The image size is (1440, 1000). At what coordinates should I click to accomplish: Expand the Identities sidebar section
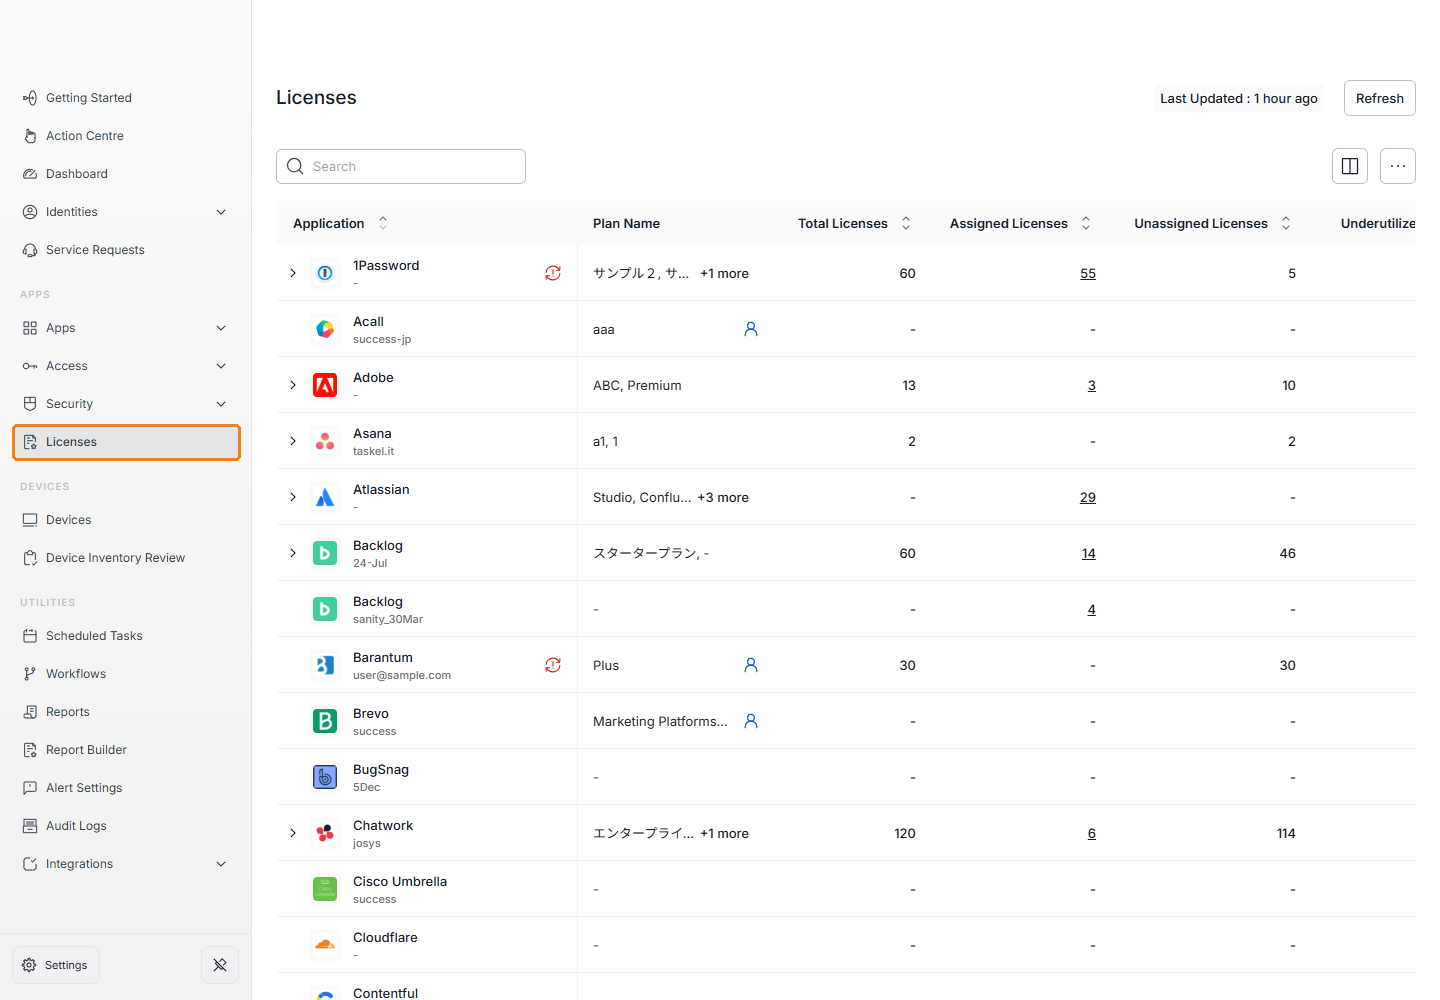click(221, 212)
